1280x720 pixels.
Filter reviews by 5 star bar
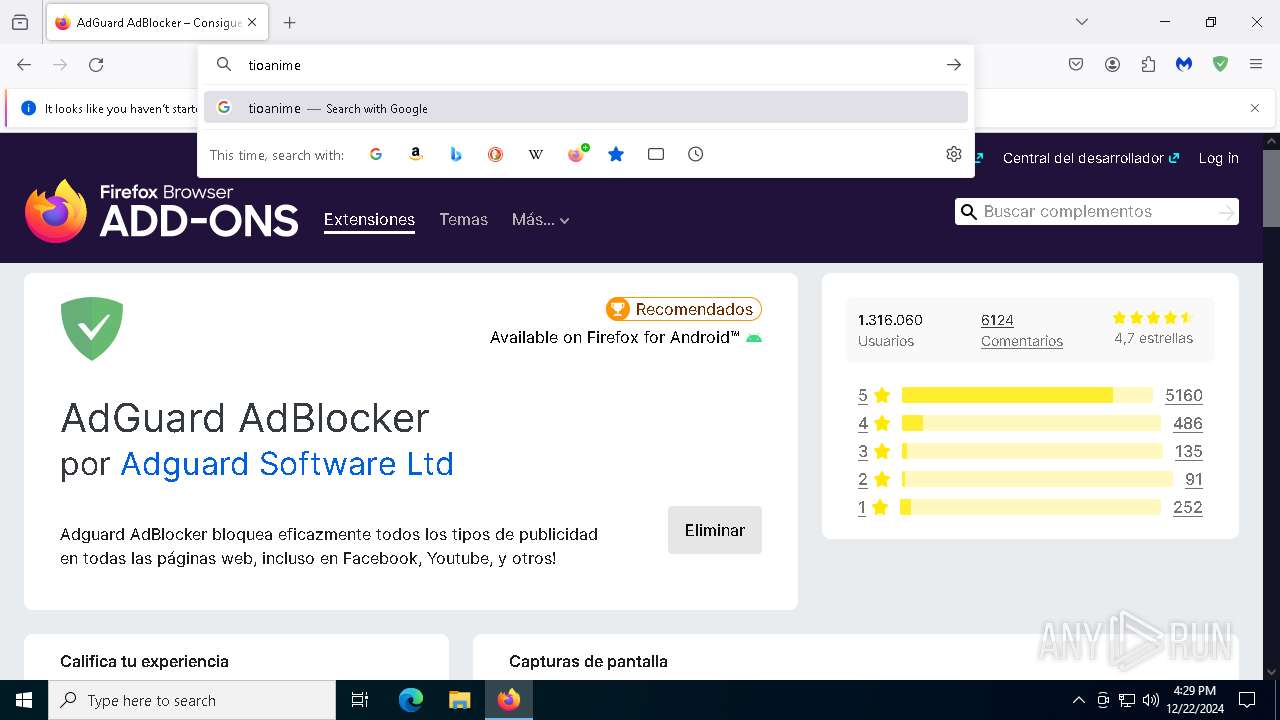click(x=1027, y=395)
